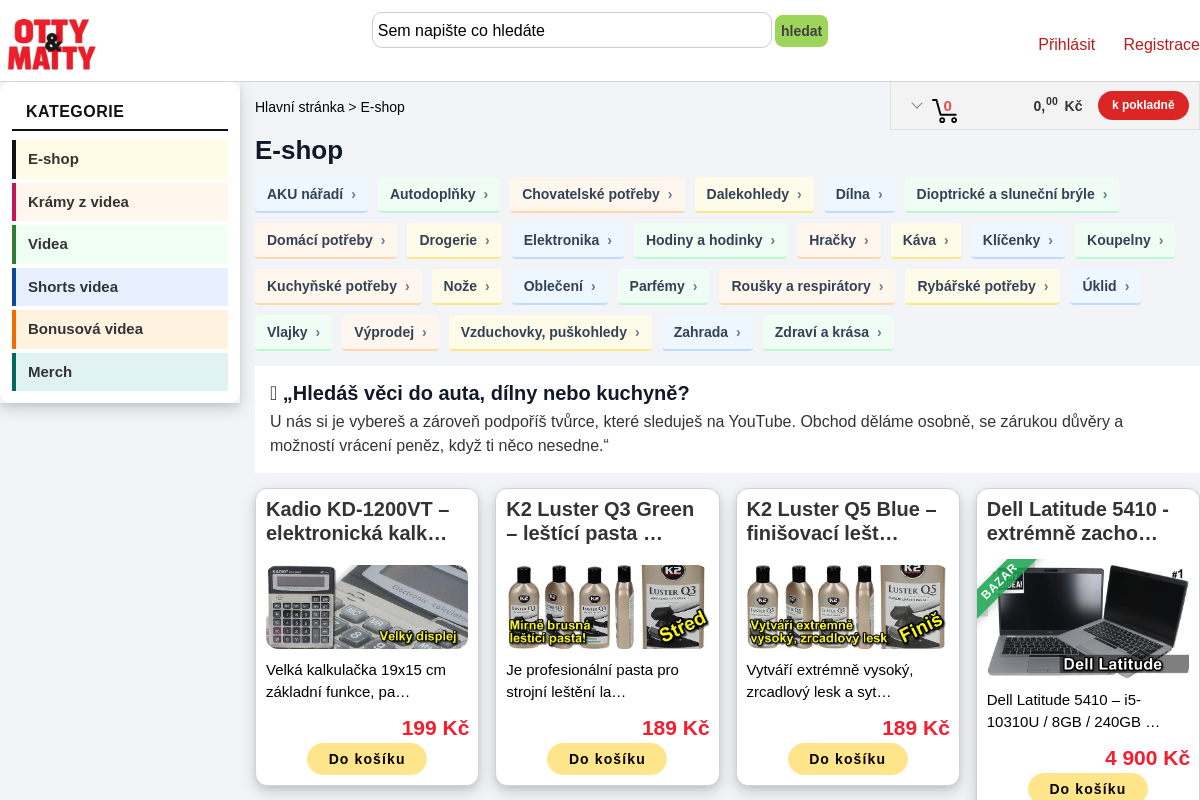This screenshot has width=1200, height=800.
Task: Open Dalekohledy category
Action: [x=754, y=194]
